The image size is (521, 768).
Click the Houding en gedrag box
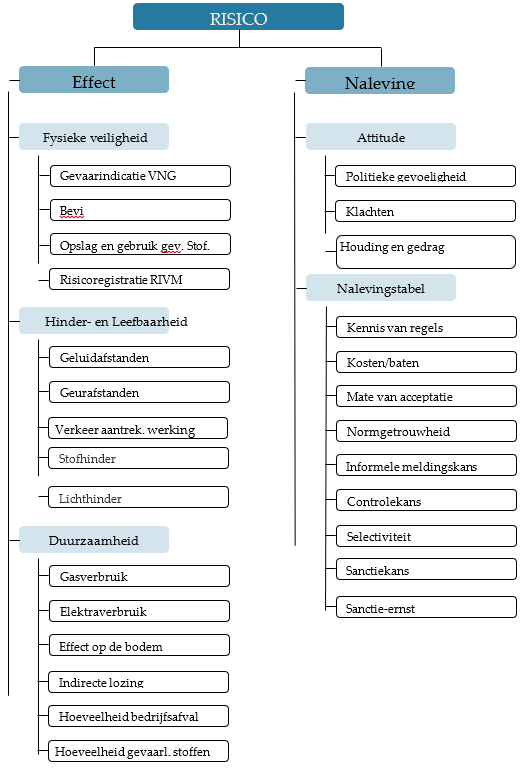tap(426, 252)
